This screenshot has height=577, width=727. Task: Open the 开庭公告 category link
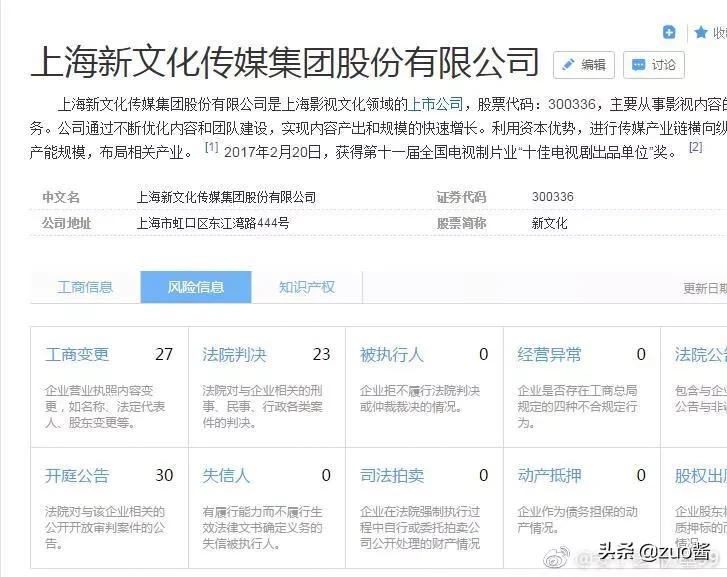tap(77, 476)
